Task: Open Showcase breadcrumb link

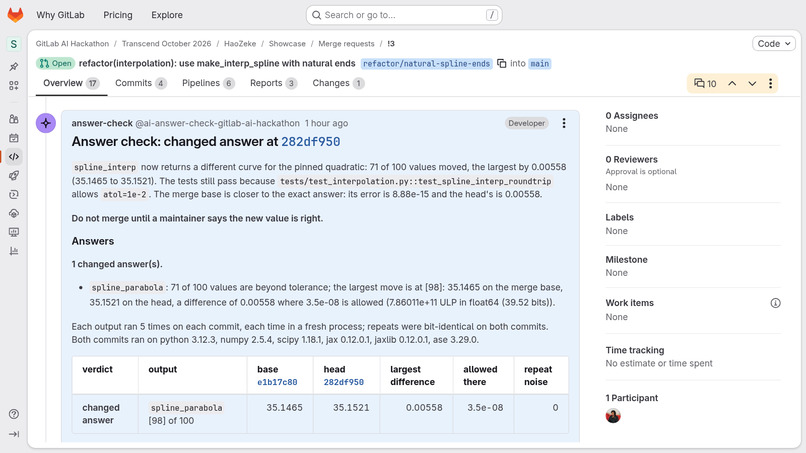Action: click(x=287, y=44)
